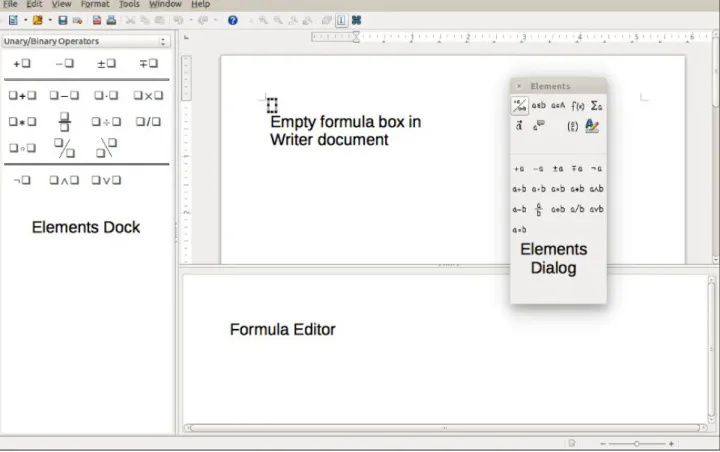Screen dimensions: 720x452
Task: Select vector Attributes category in Elements dialog
Action: pyautogui.click(x=519, y=125)
